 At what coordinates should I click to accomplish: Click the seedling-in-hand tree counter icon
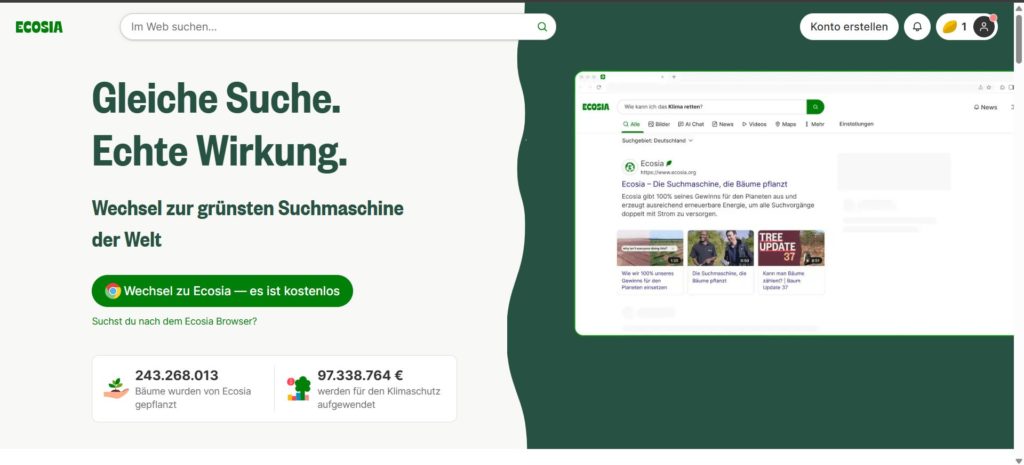click(x=116, y=388)
